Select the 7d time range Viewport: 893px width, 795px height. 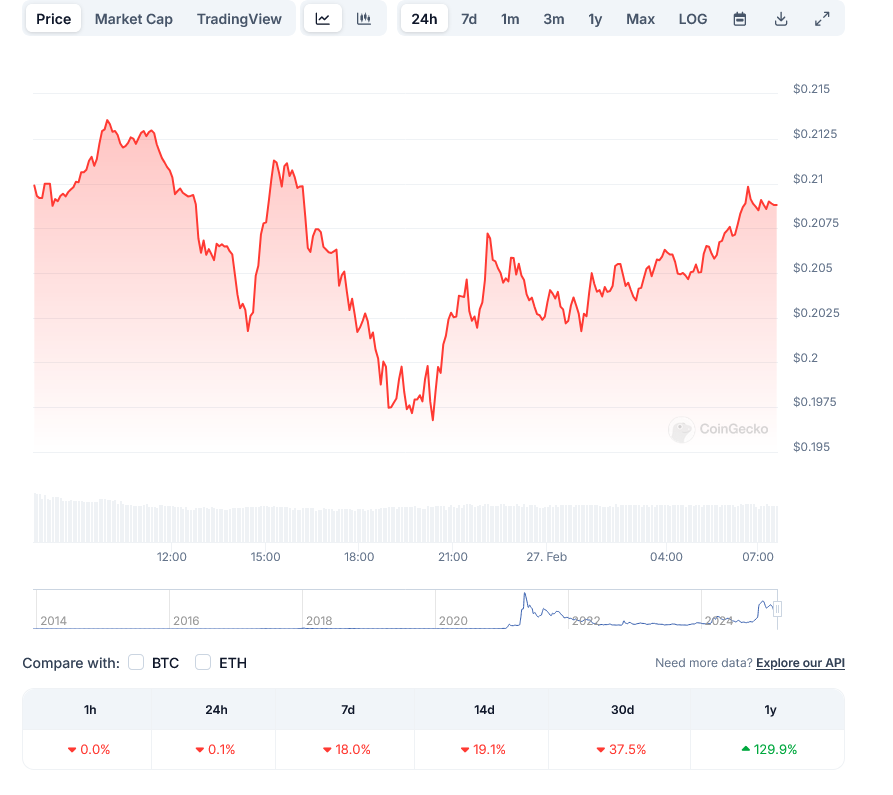click(469, 19)
